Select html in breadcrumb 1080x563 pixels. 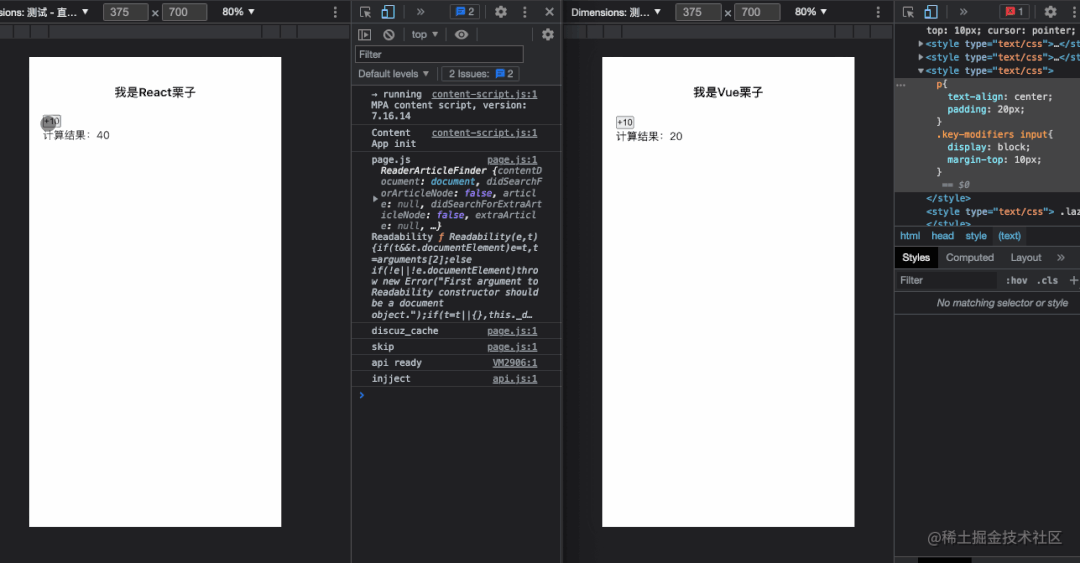910,236
